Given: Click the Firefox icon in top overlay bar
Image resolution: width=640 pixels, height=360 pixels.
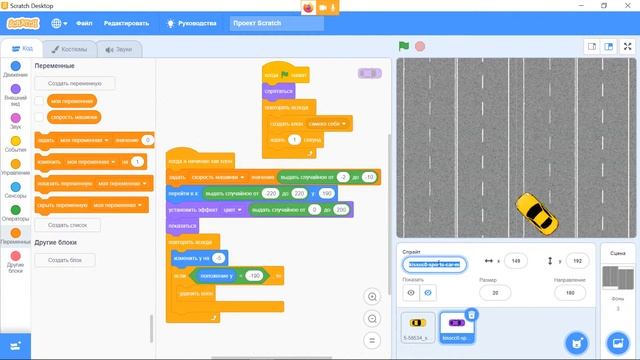Looking at the screenshot, I should [308, 7].
